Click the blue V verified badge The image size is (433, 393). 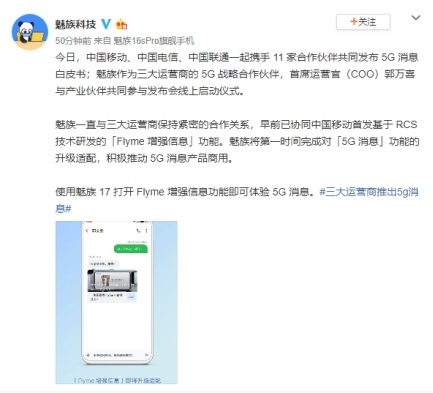(x=105, y=24)
